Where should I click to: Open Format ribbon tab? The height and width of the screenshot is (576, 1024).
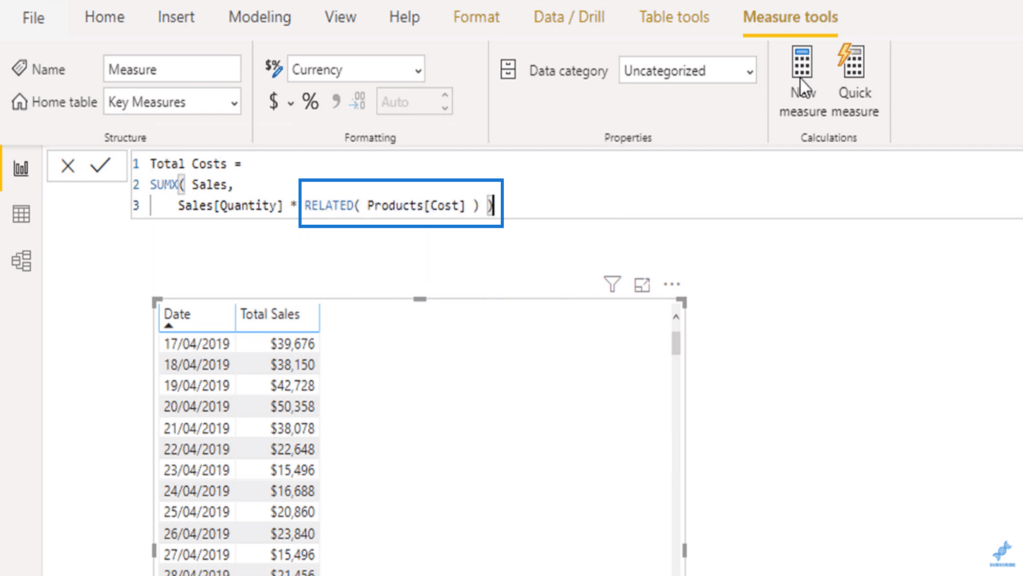[476, 17]
